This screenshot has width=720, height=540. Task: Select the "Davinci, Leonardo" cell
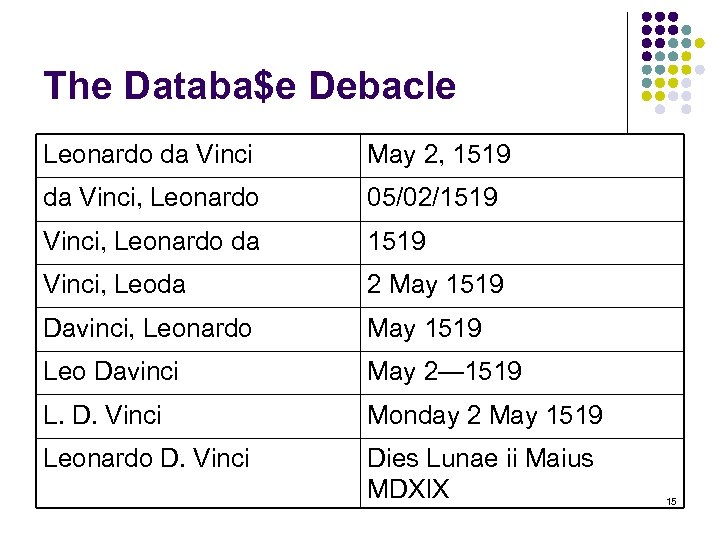(148, 328)
